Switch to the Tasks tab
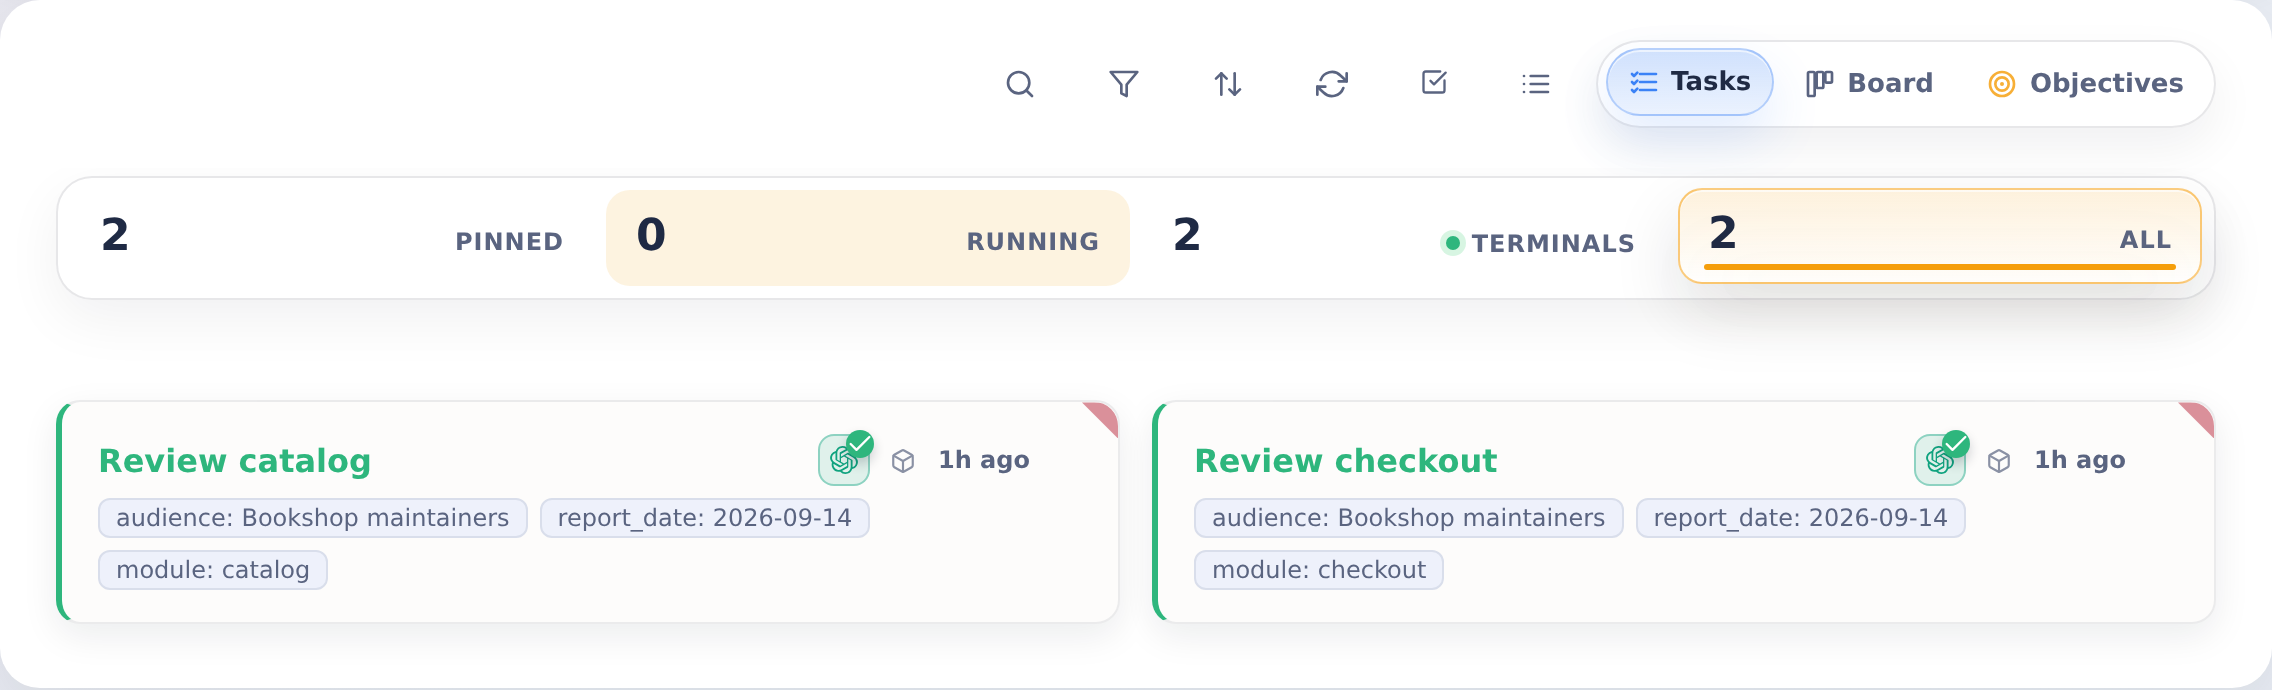Screen dimensions: 2272x690 [1689, 82]
